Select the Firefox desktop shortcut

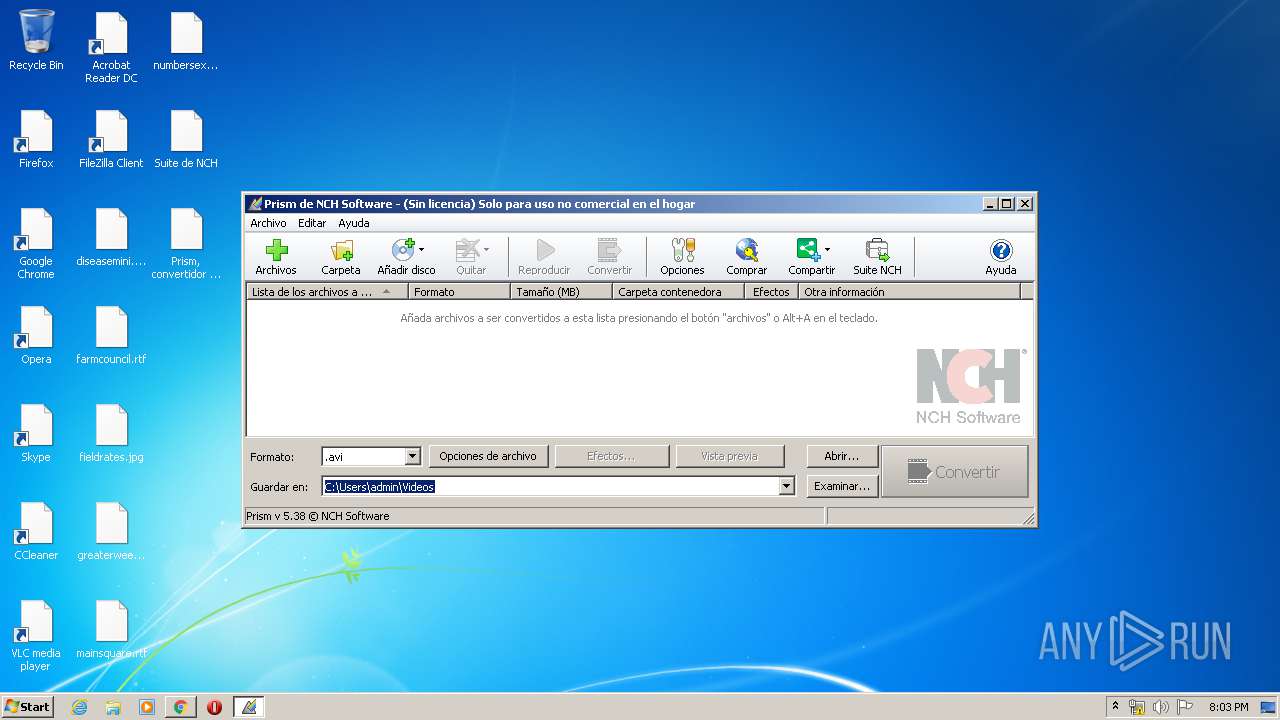point(36,139)
